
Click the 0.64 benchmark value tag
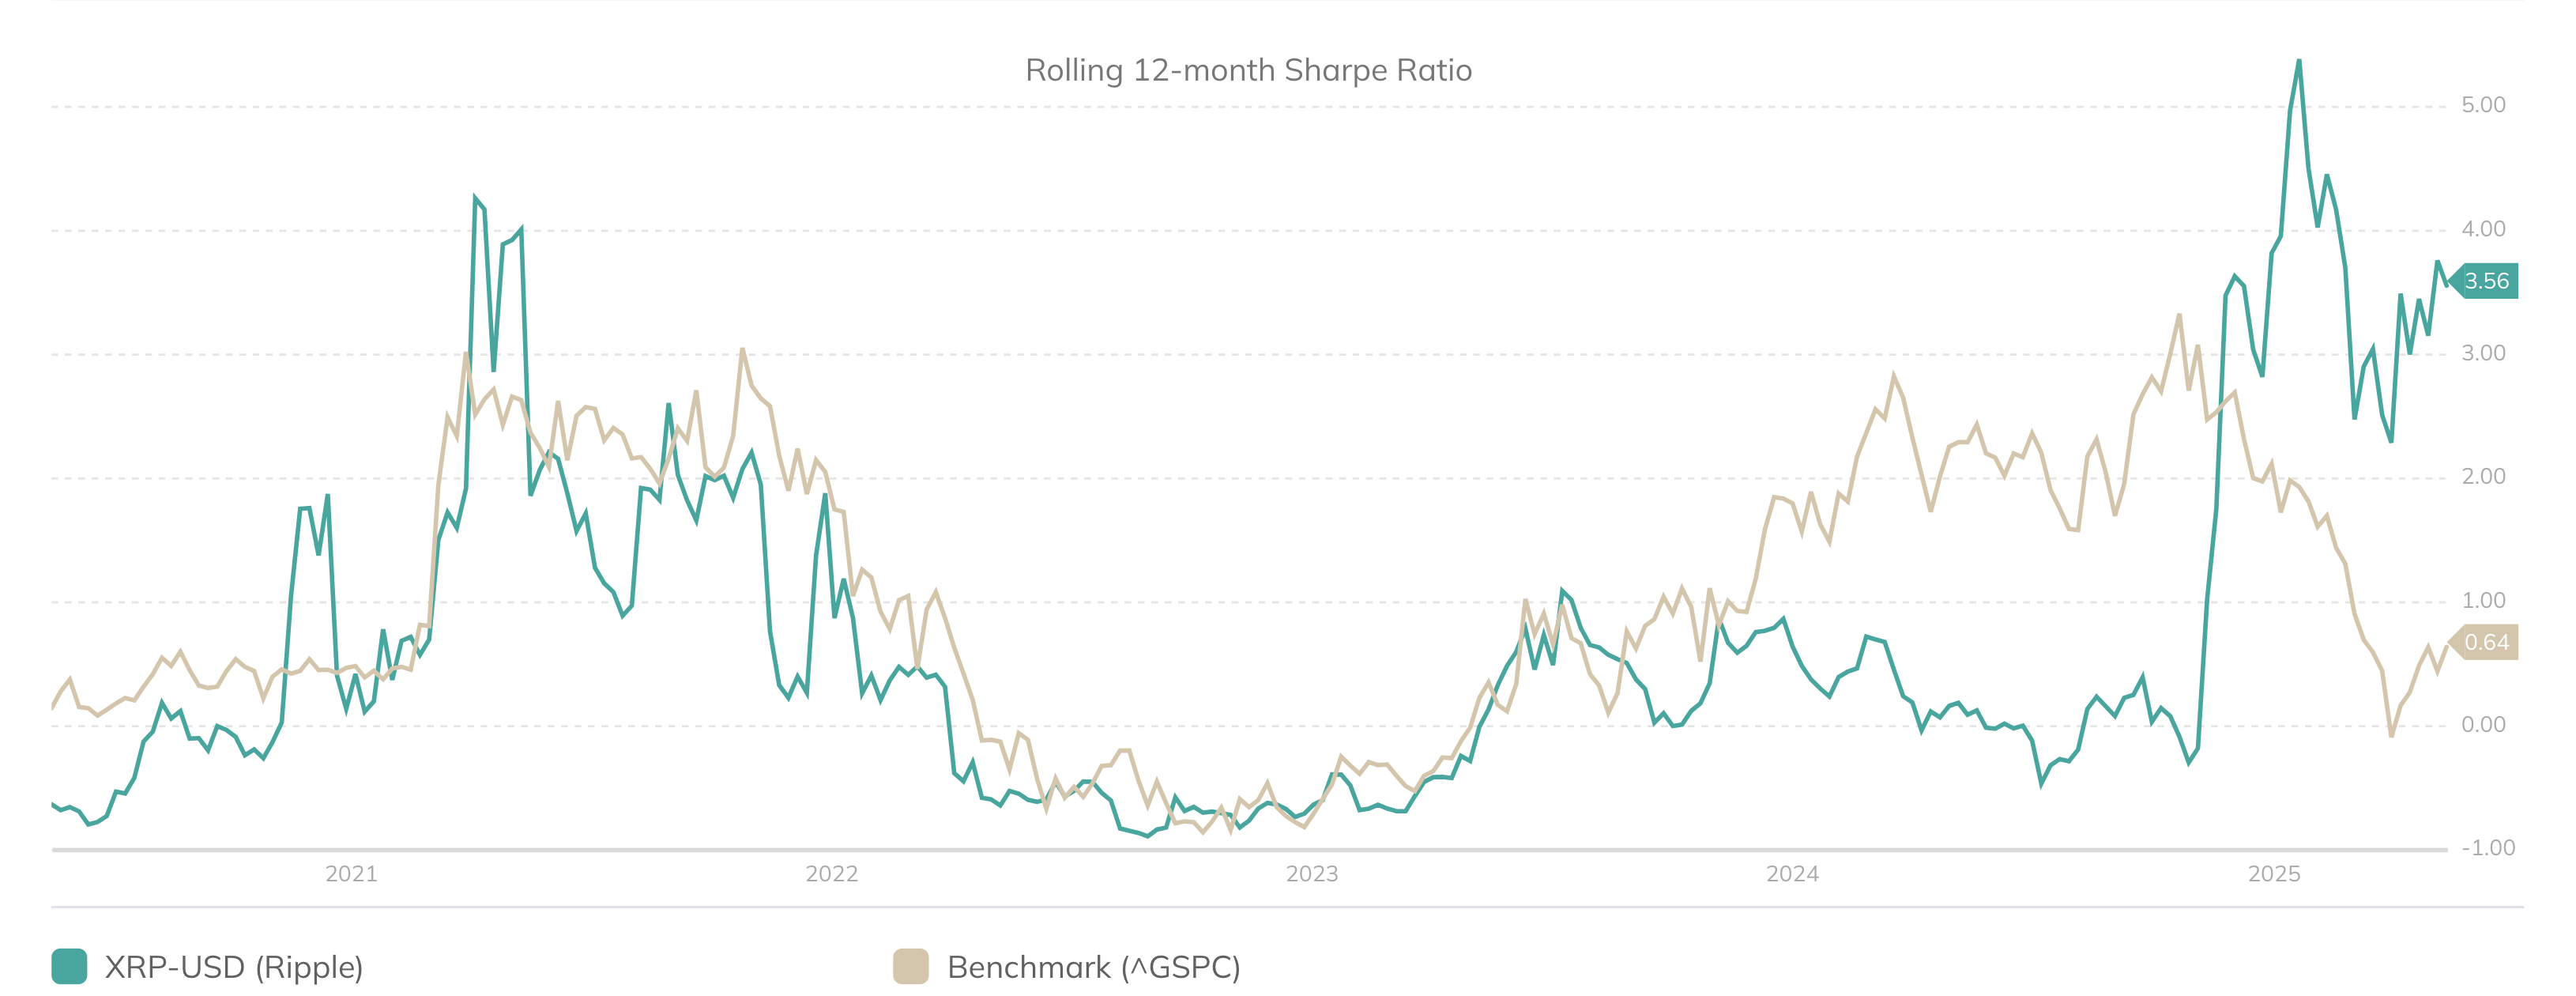(2486, 642)
